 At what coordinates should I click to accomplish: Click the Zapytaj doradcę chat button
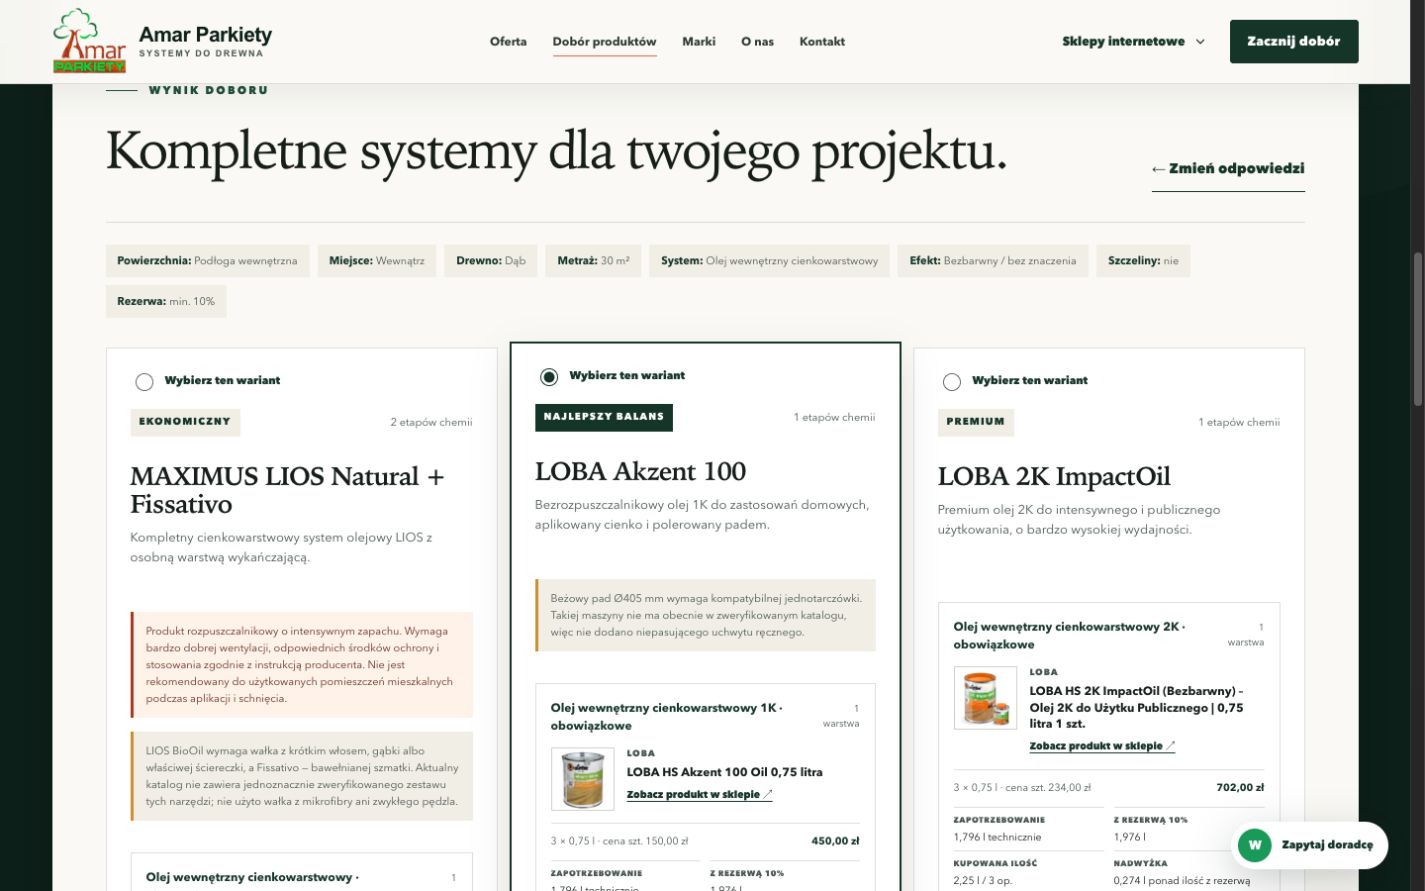pyautogui.click(x=1309, y=845)
